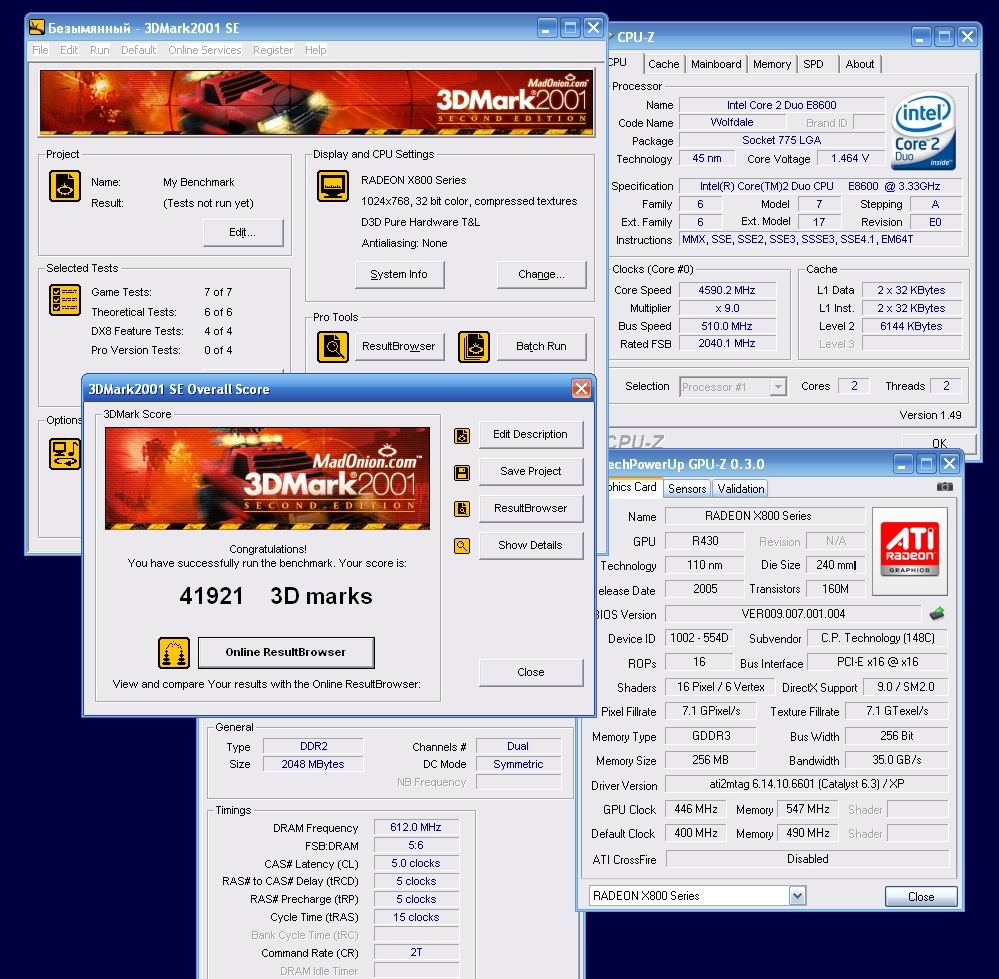The height and width of the screenshot is (979, 999).
Task: Click the Online ResultBrowser trees icon
Action: (x=174, y=653)
